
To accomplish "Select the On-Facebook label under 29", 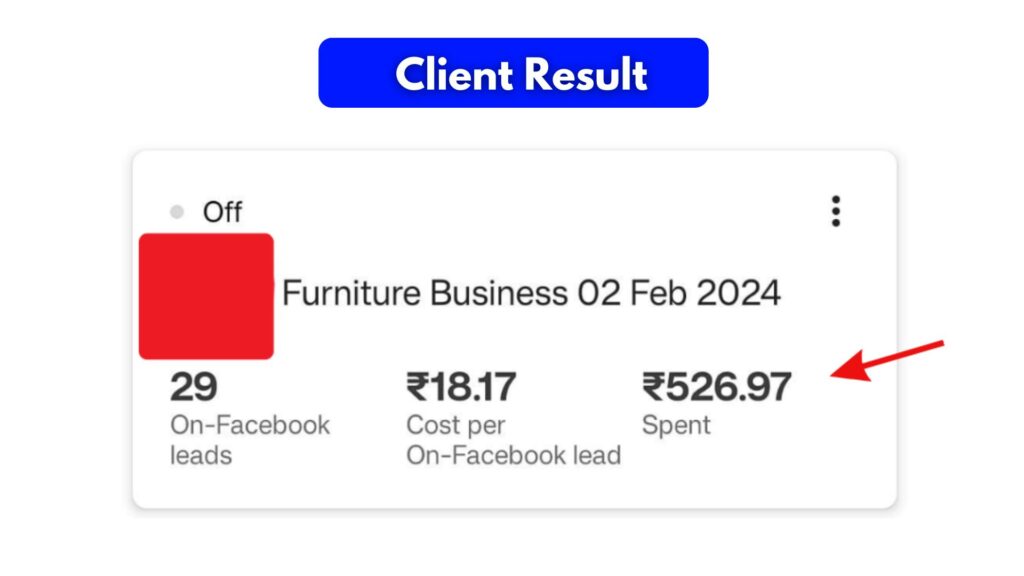I will point(250,425).
